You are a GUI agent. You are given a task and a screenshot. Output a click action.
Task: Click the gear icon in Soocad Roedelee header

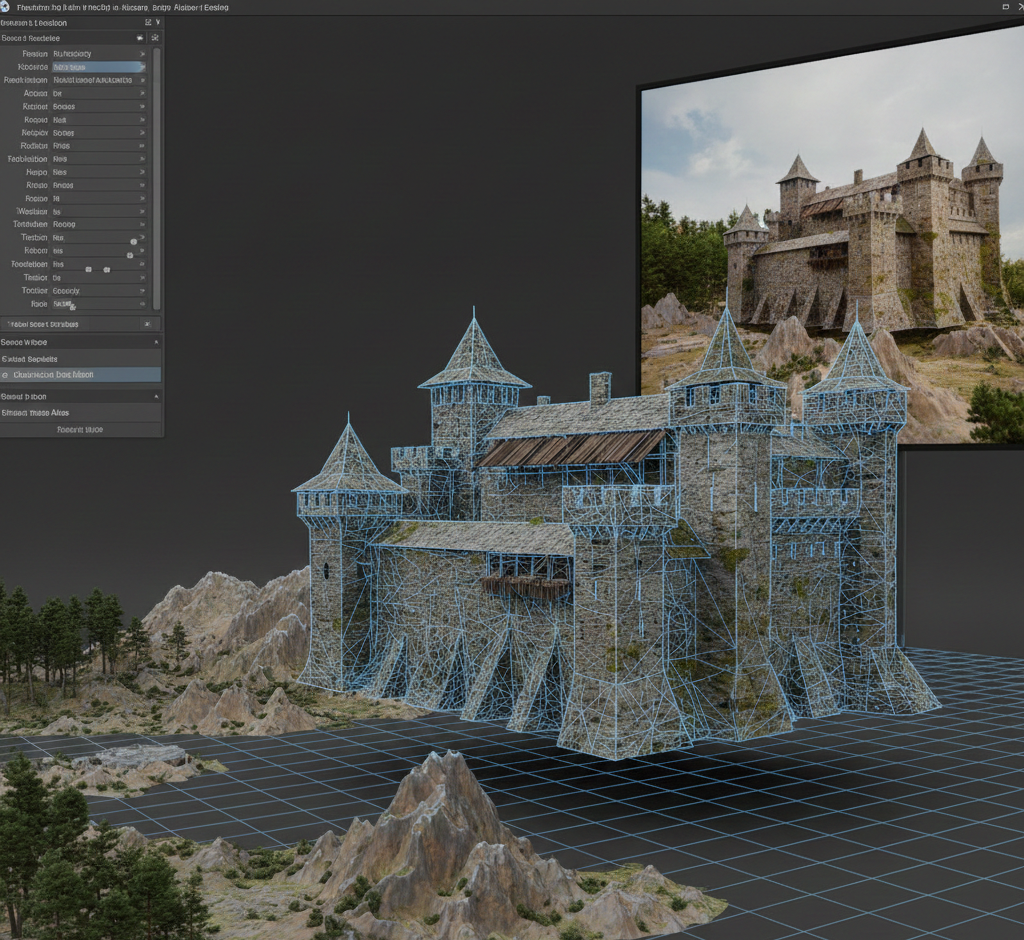(155, 37)
